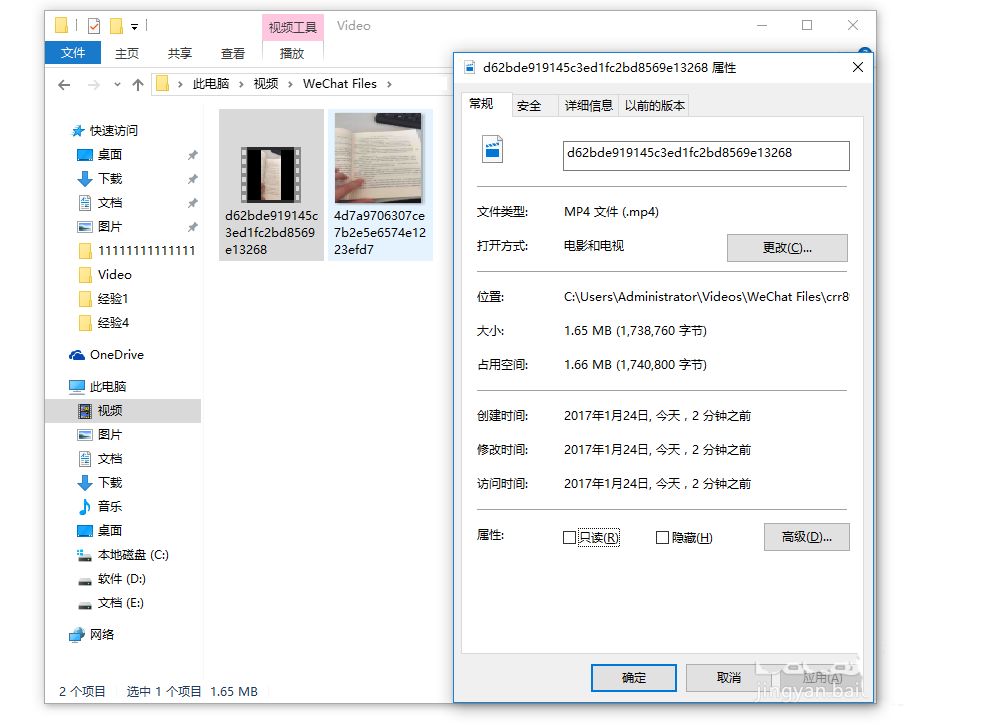Screen dimensions: 983x725
Task: Open OneDrive in the navigation pane
Action: click(113, 354)
